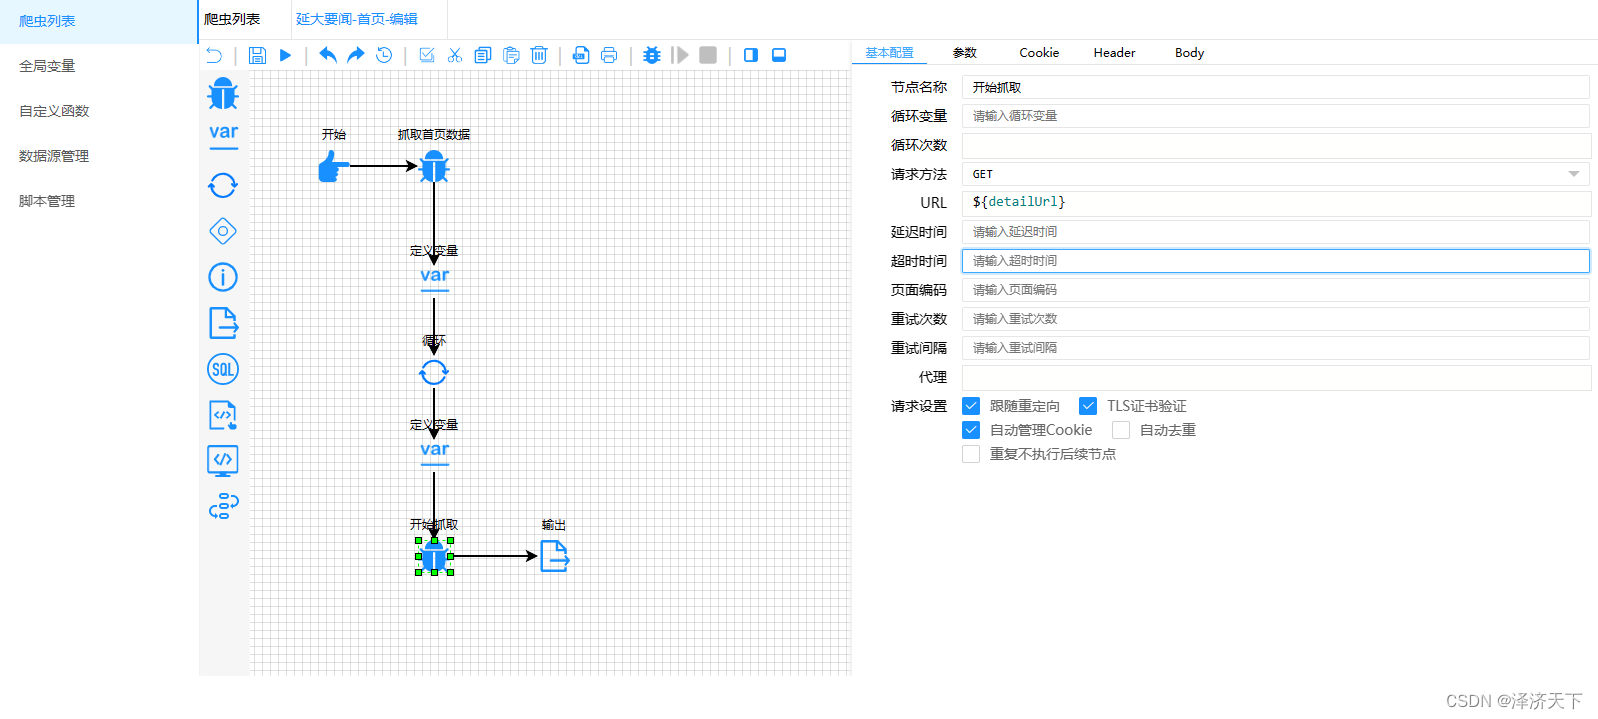Save the flow with the floppy disk icon
The width and height of the screenshot is (1598, 719).
[x=257, y=55]
